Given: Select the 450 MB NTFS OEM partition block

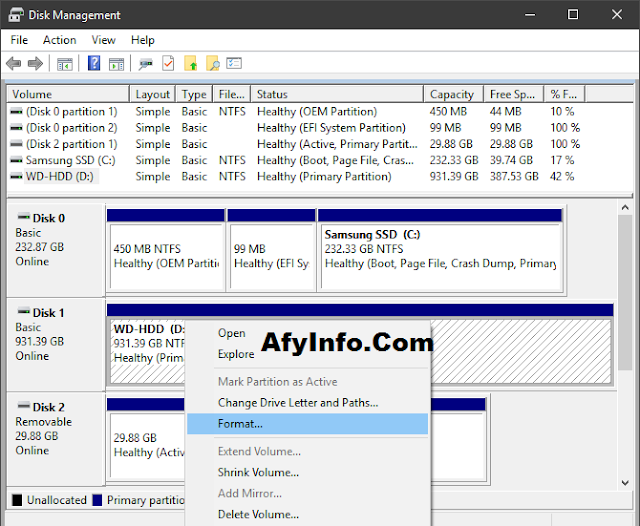Looking at the screenshot, I should (166, 250).
